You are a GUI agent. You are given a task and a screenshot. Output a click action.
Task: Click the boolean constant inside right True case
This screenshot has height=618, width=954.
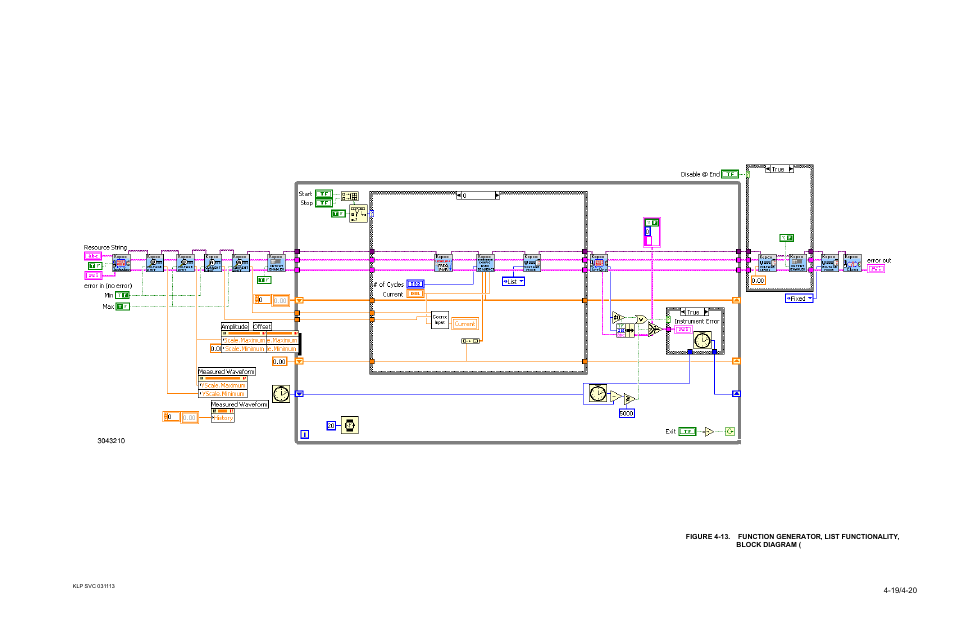[787, 238]
